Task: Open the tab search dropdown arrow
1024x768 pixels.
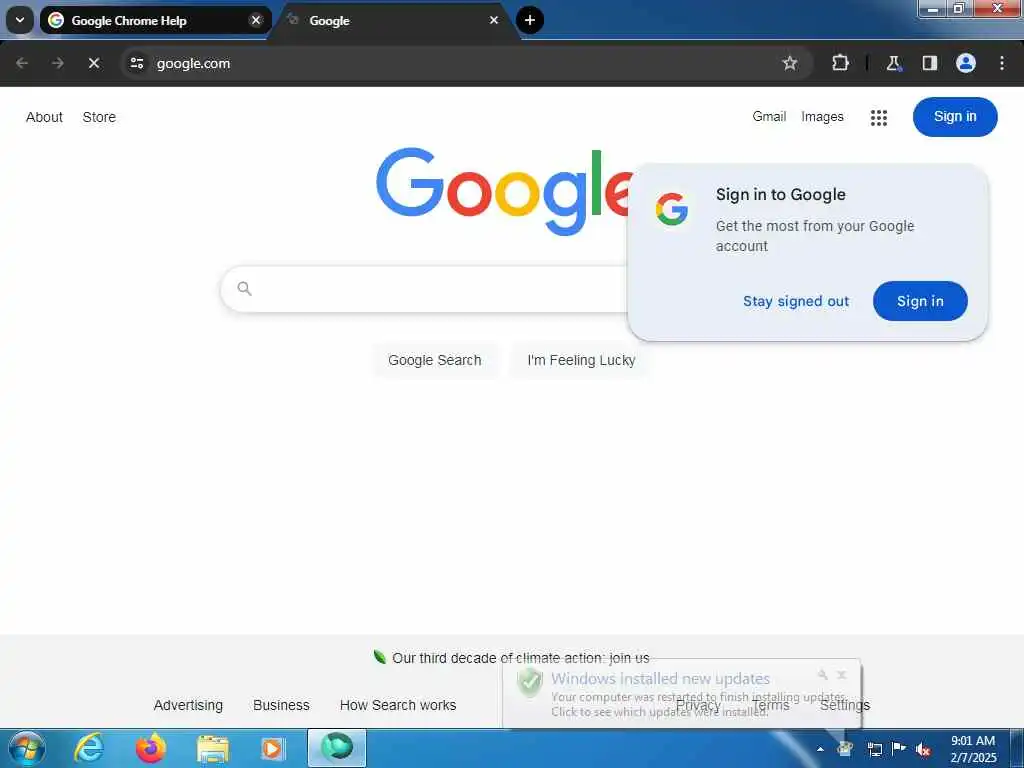Action: pos(20,20)
